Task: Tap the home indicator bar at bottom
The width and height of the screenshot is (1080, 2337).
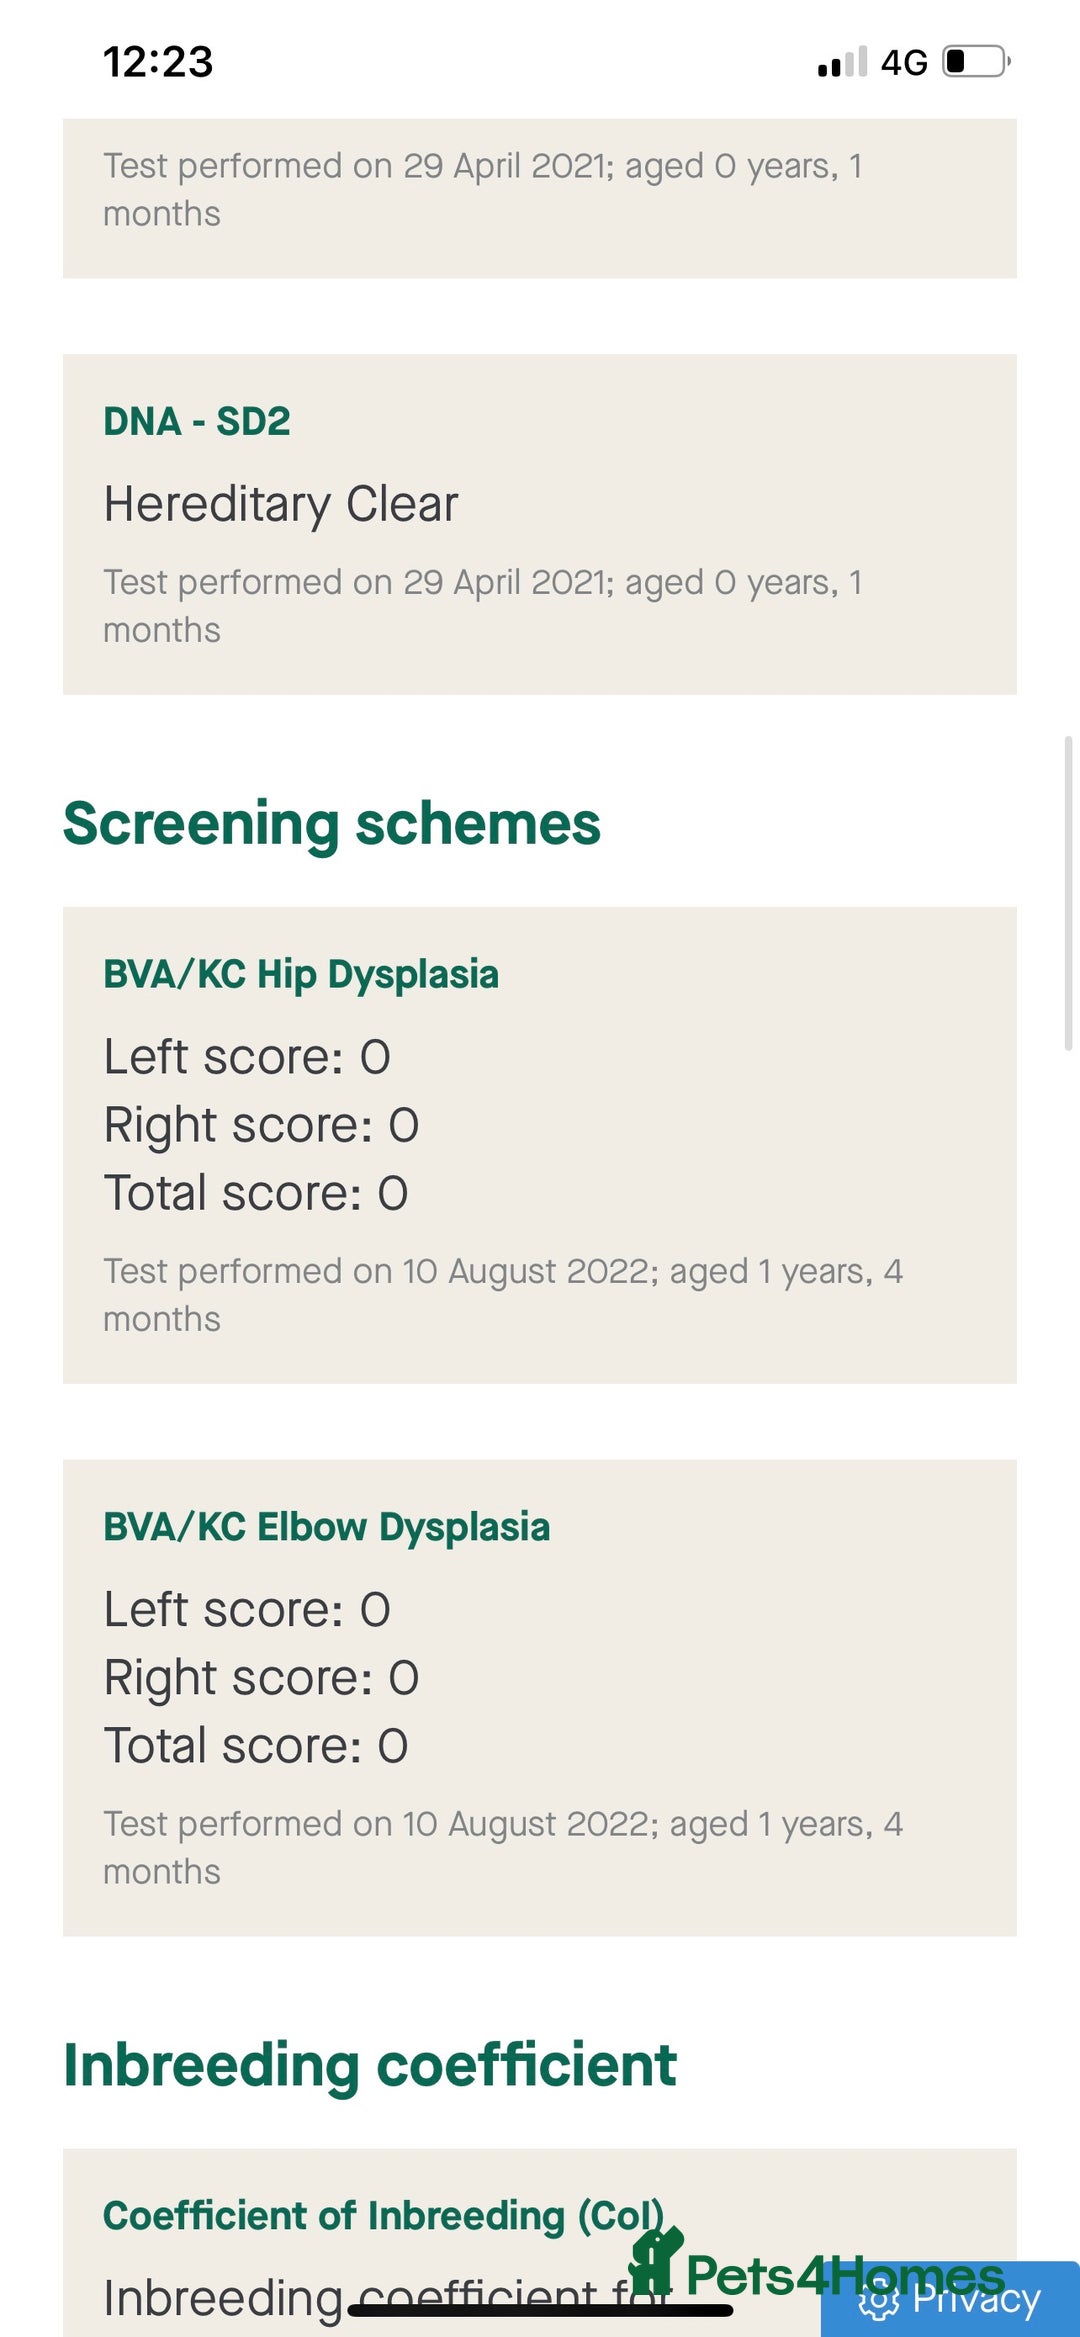Action: pyautogui.click(x=540, y=2310)
